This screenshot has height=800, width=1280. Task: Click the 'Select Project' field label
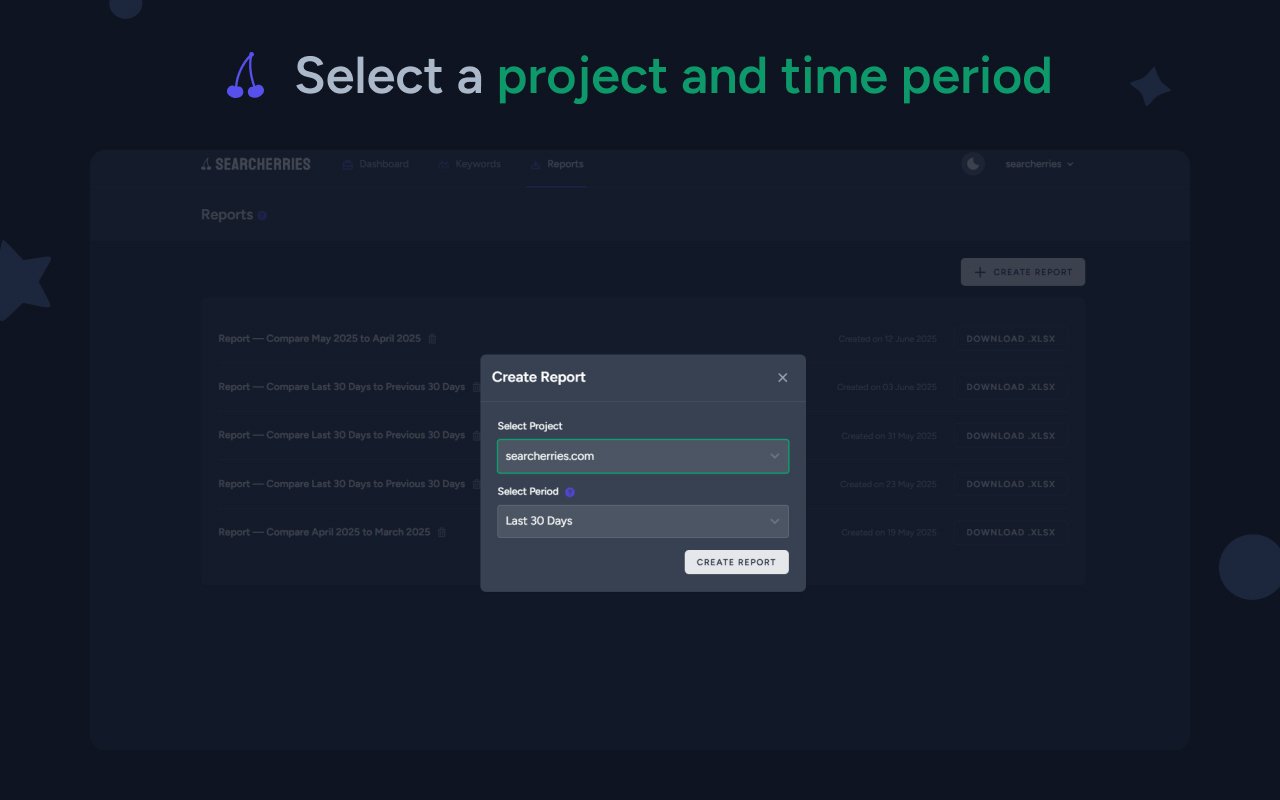point(530,426)
